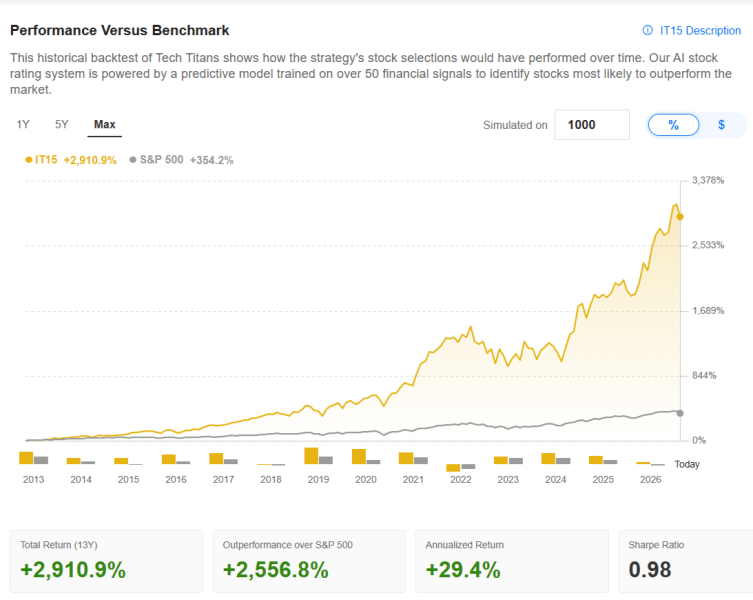Viewport: 753px width, 600px height.
Task: Click the gray S&P 500 legend dot
Action: [133, 160]
